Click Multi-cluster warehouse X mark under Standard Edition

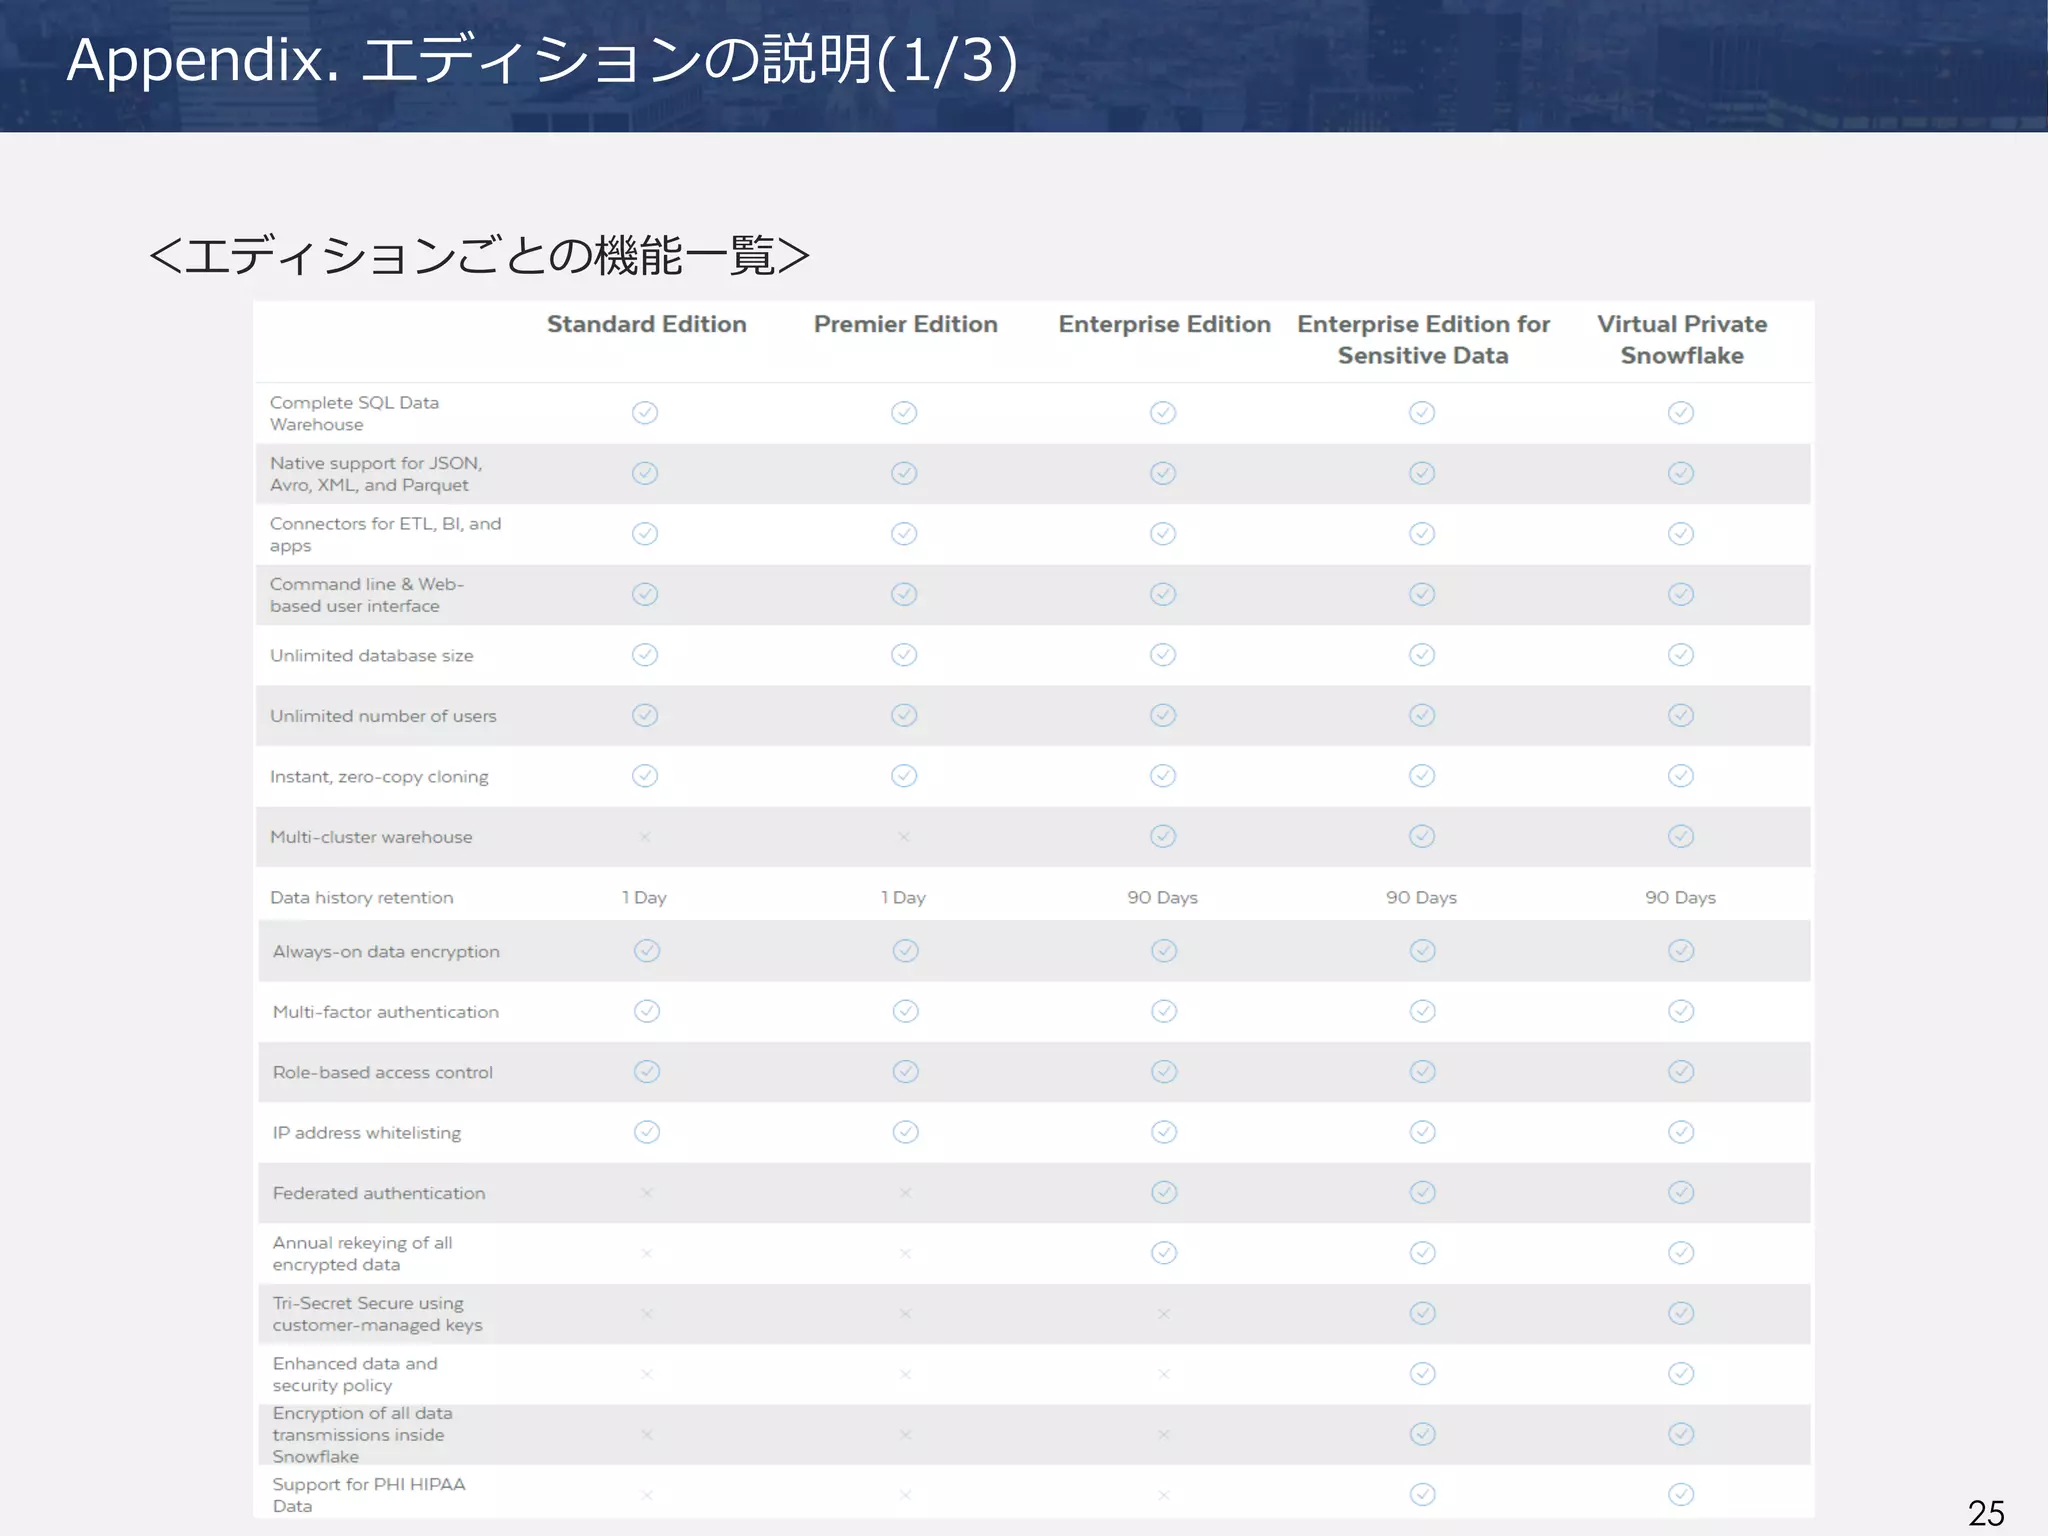pyautogui.click(x=645, y=837)
